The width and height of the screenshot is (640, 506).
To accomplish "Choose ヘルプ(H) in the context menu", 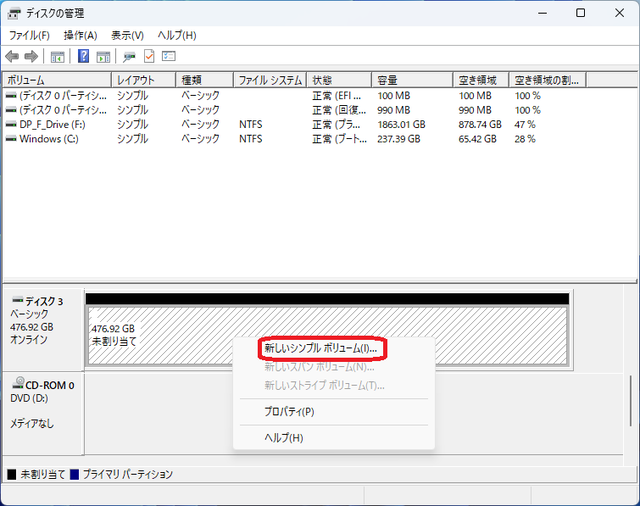I will click(x=284, y=438).
